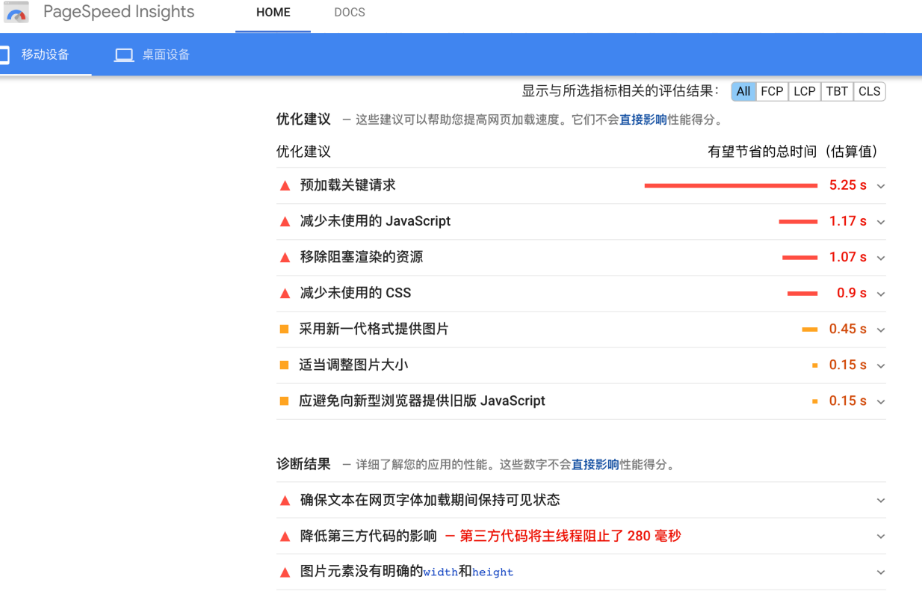Screen dimensions: 923x592
Task: Open the 直接影响 link under 诊断结果
Action: (x=595, y=465)
